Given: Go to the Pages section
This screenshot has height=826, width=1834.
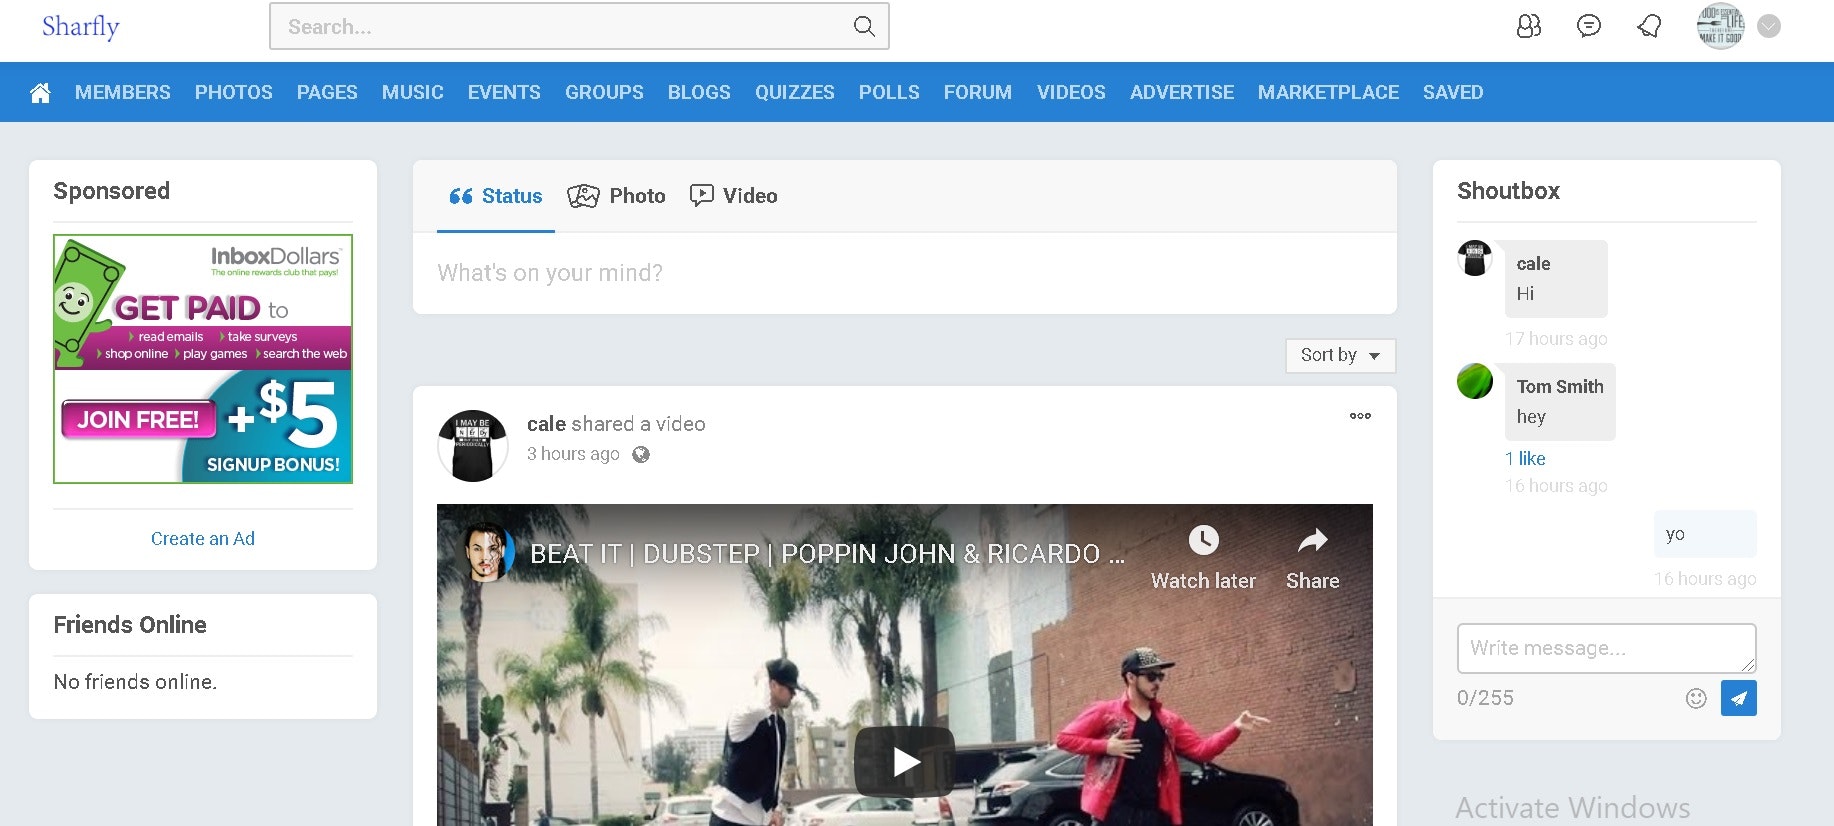Looking at the screenshot, I should pyautogui.click(x=327, y=92).
